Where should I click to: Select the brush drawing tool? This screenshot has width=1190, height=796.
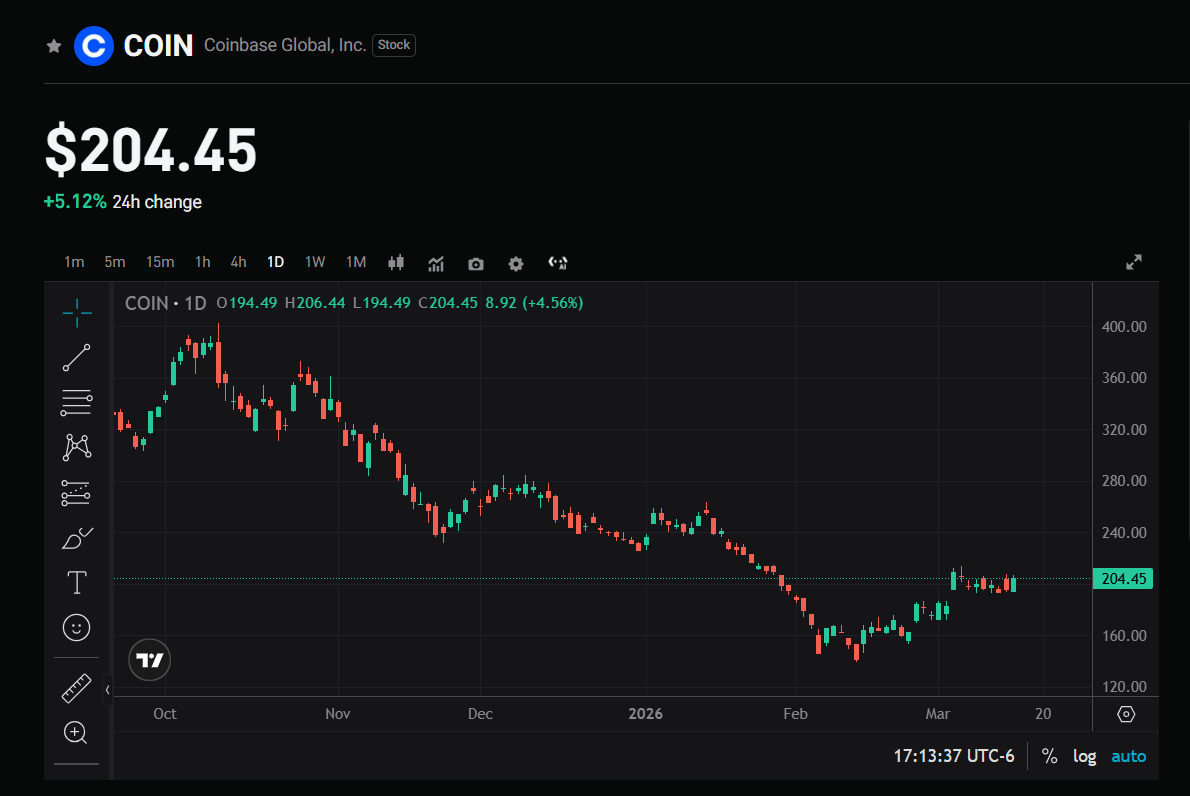(77, 538)
